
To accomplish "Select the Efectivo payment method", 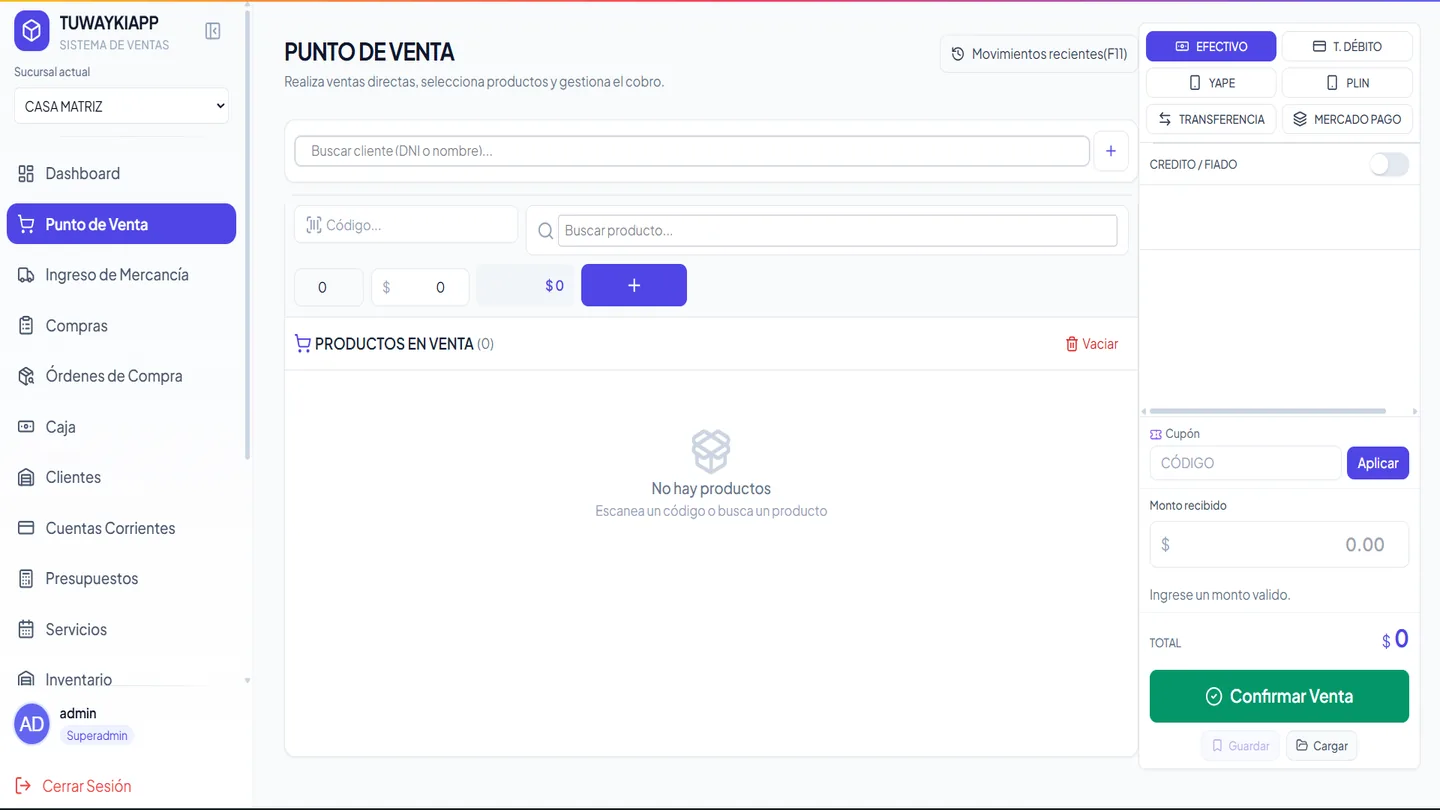I will (1211, 46).
